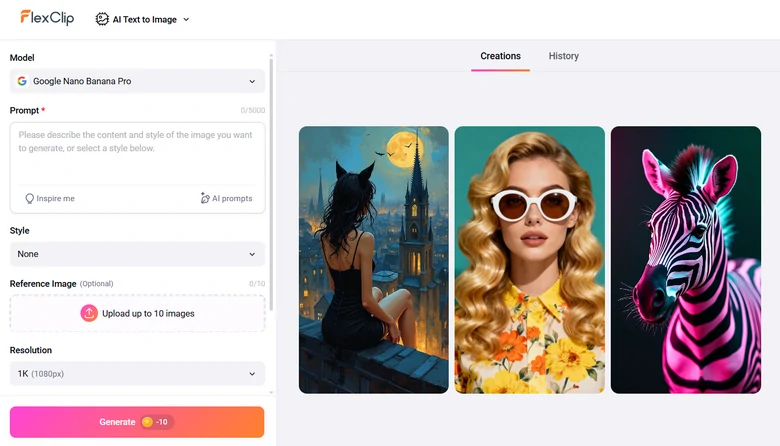Click the AI Text to Image tool icon
Image resolution: width=780 pixels, height=446 pixels.
(102, 19)
